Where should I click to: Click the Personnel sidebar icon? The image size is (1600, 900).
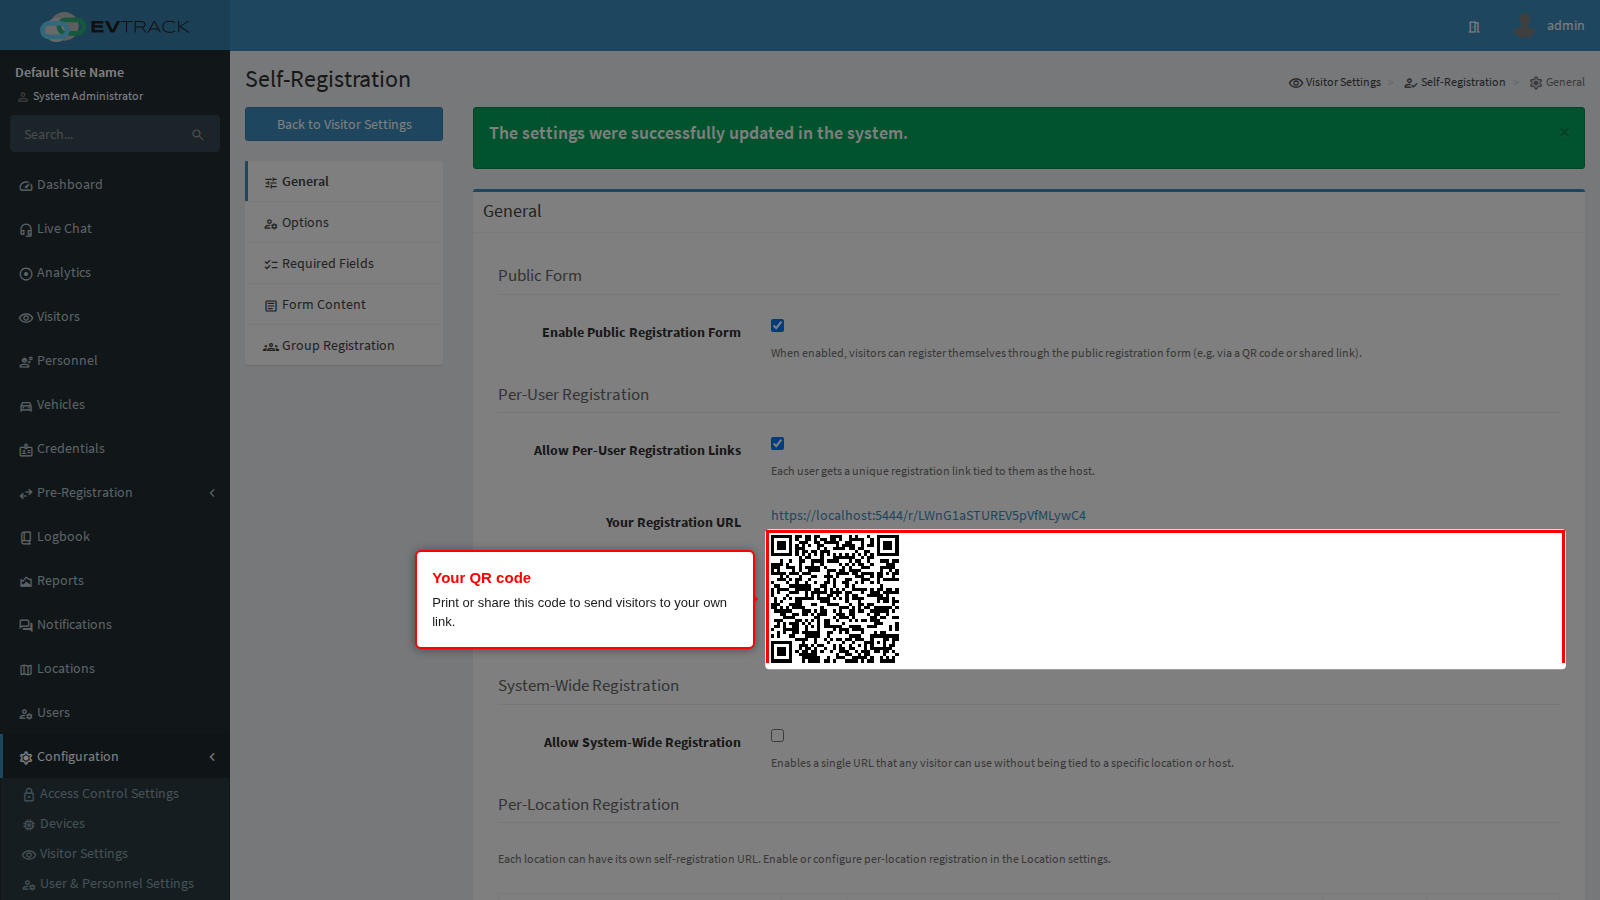pos(26,362)
